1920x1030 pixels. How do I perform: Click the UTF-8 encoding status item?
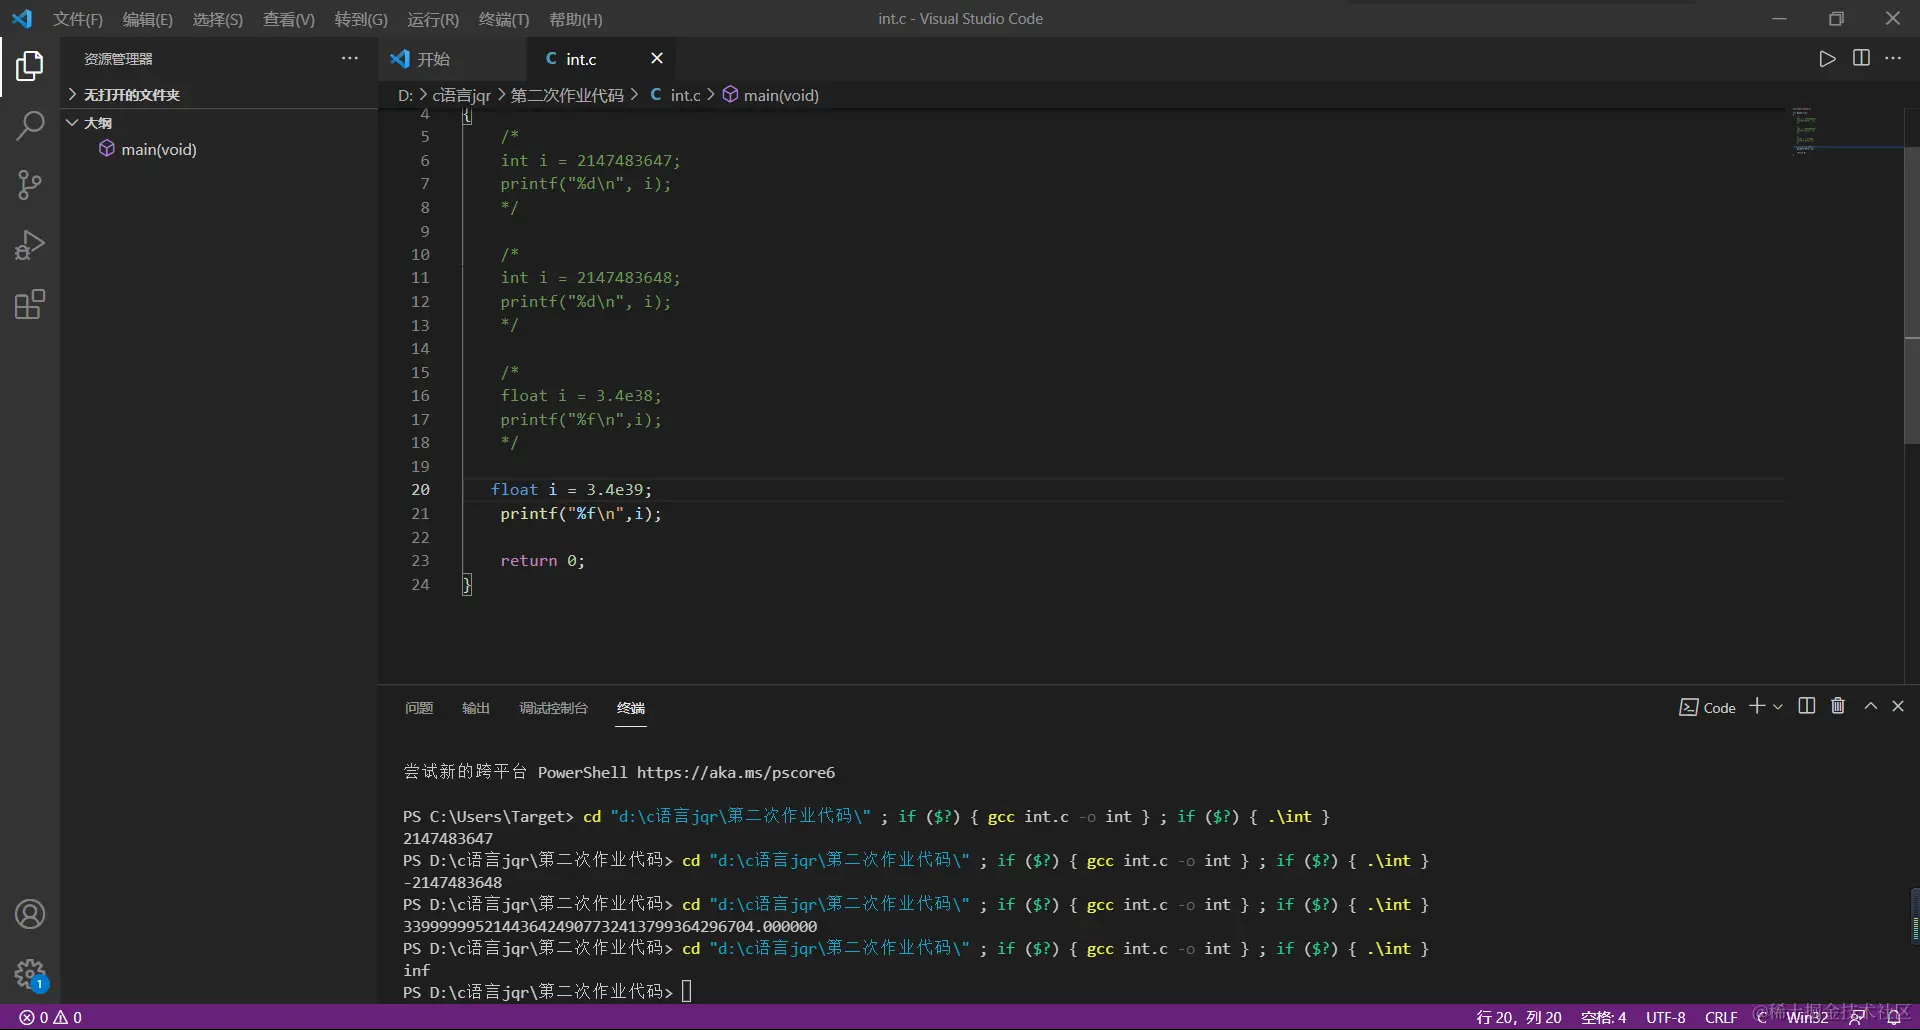click(x=1665, y=1017)
